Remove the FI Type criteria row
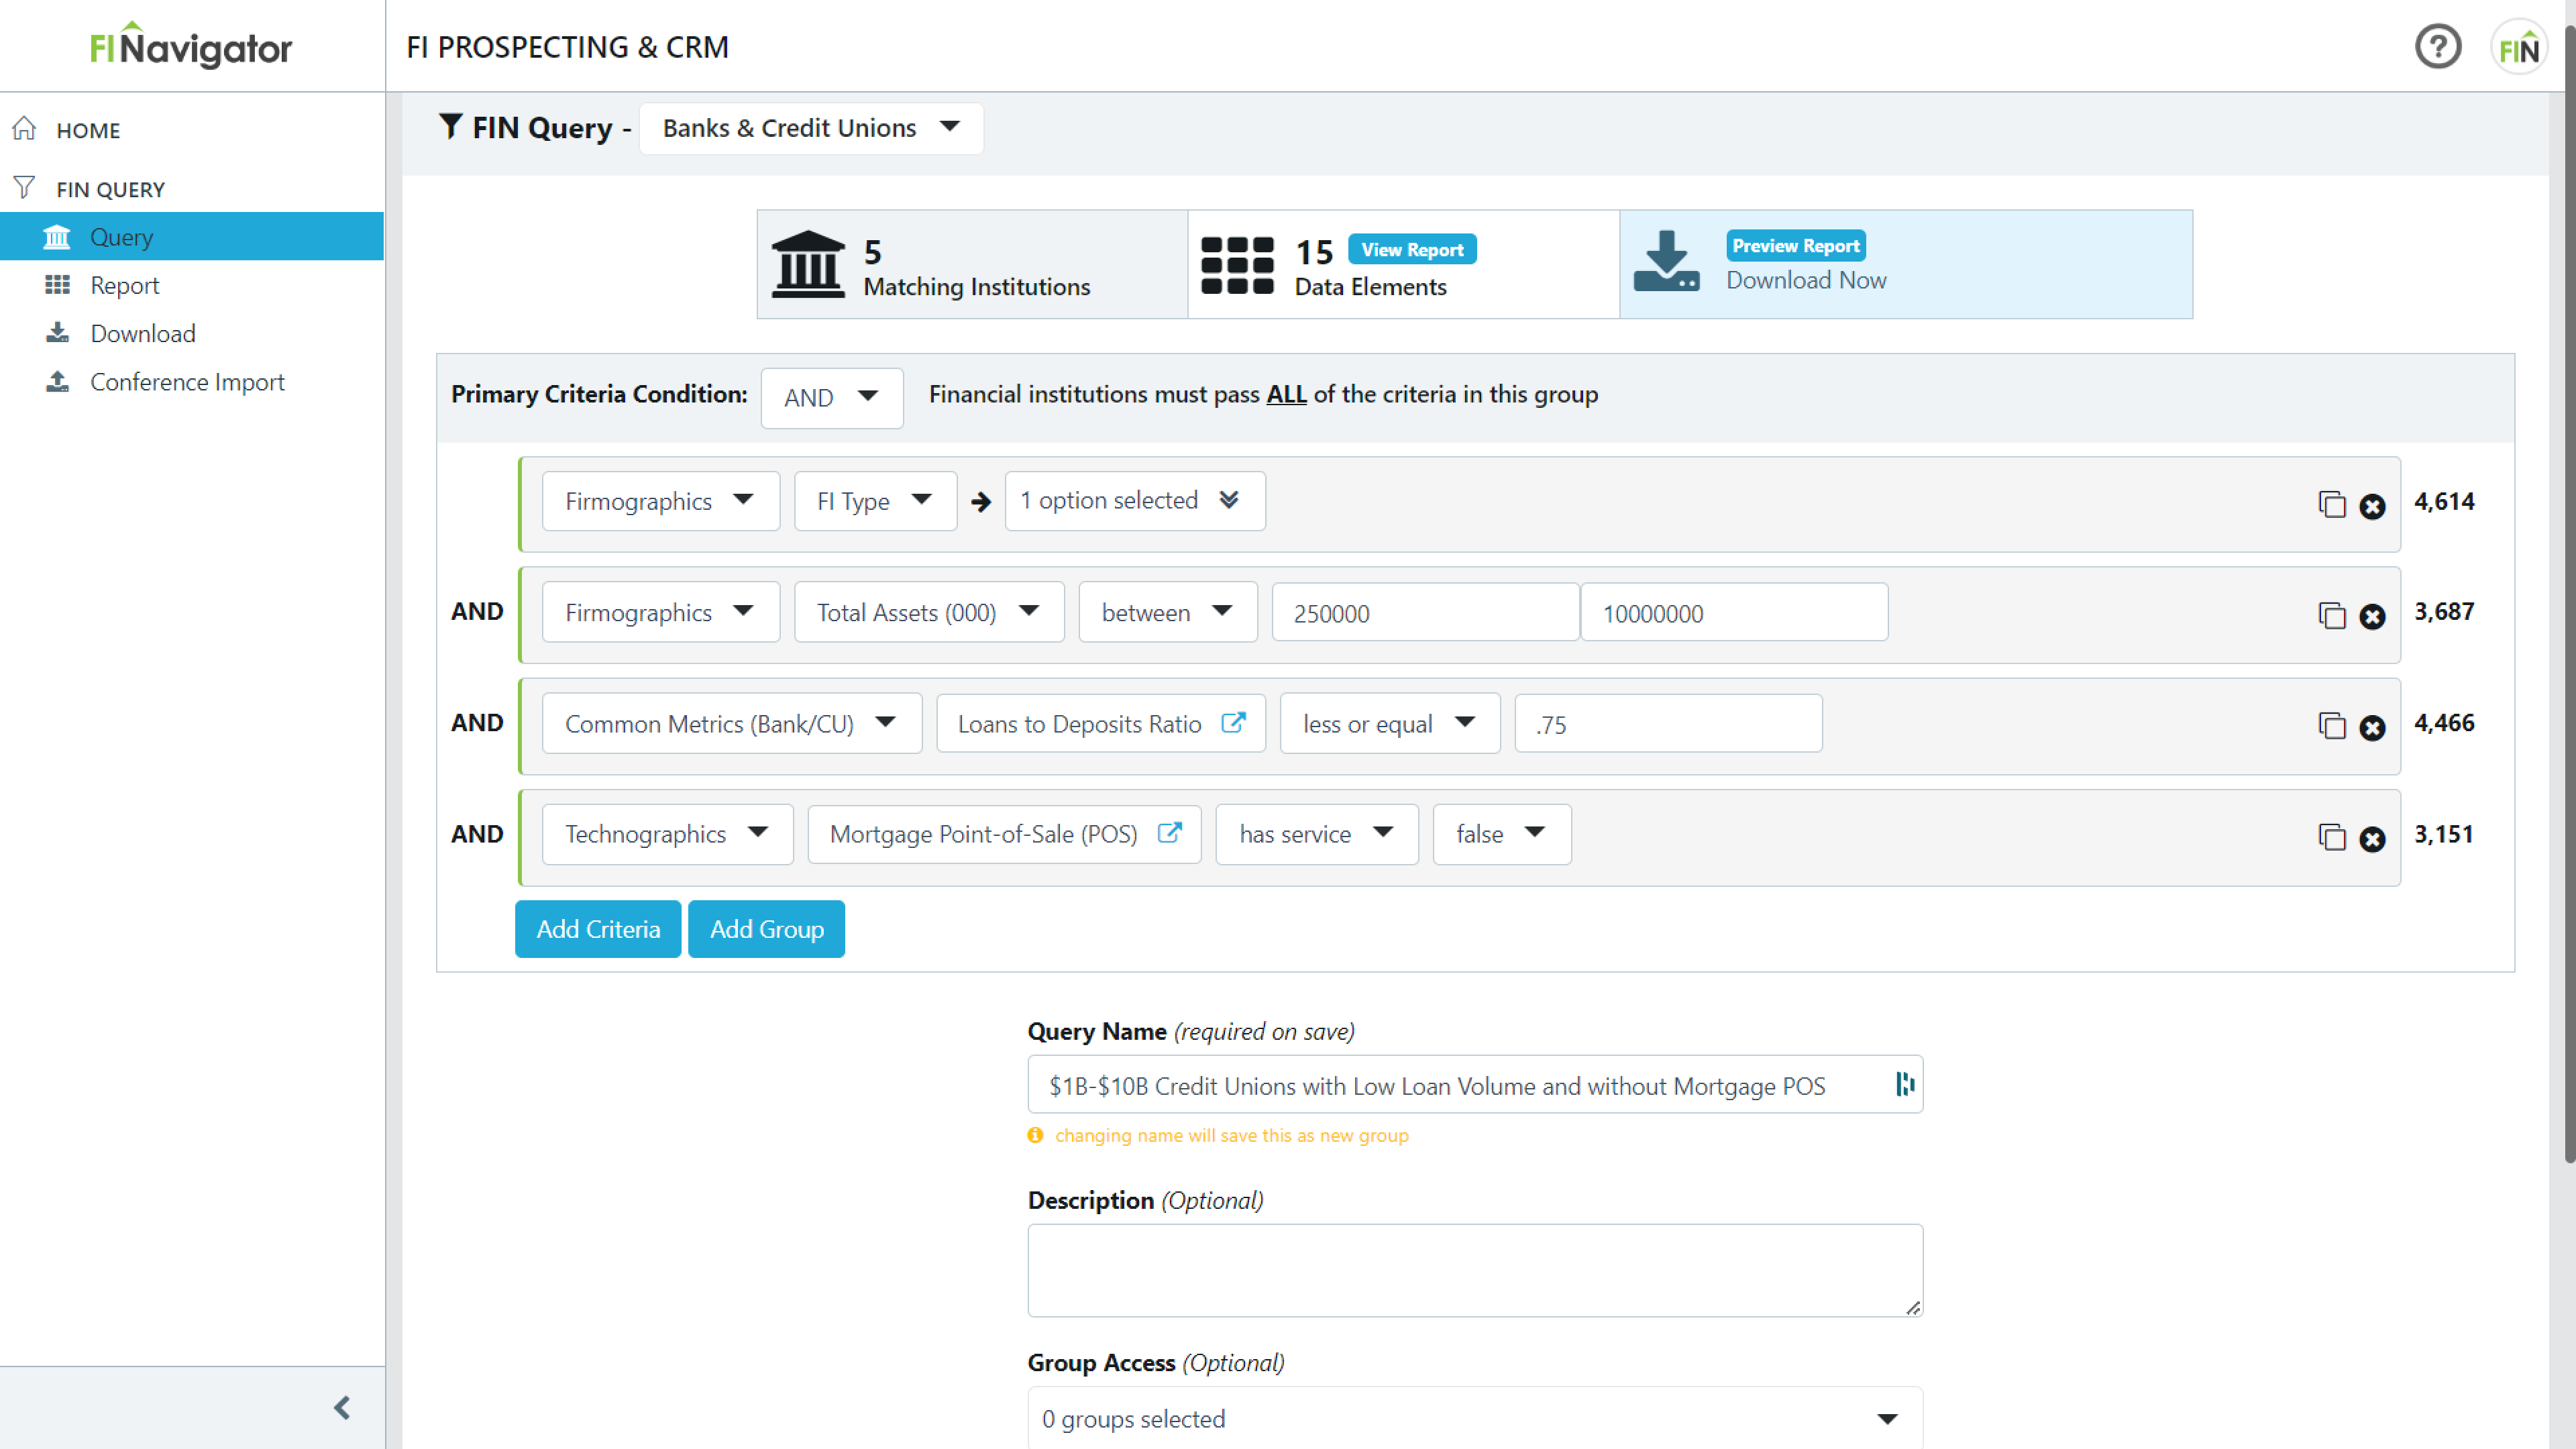This screenshot has height=1449, width=2576. [2372, 506]
